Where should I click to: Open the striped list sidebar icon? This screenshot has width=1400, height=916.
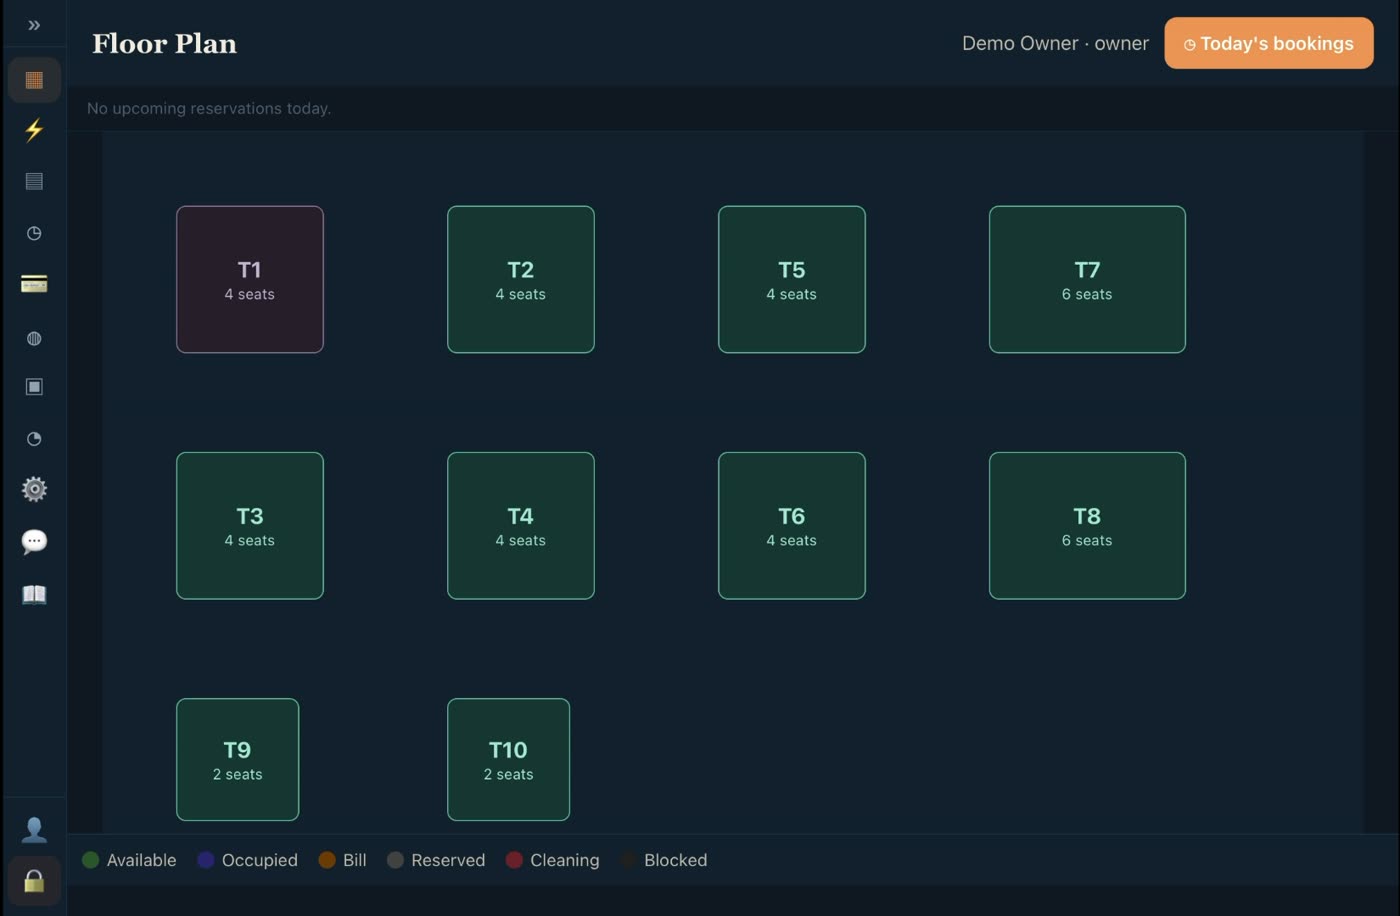point(34,181)
